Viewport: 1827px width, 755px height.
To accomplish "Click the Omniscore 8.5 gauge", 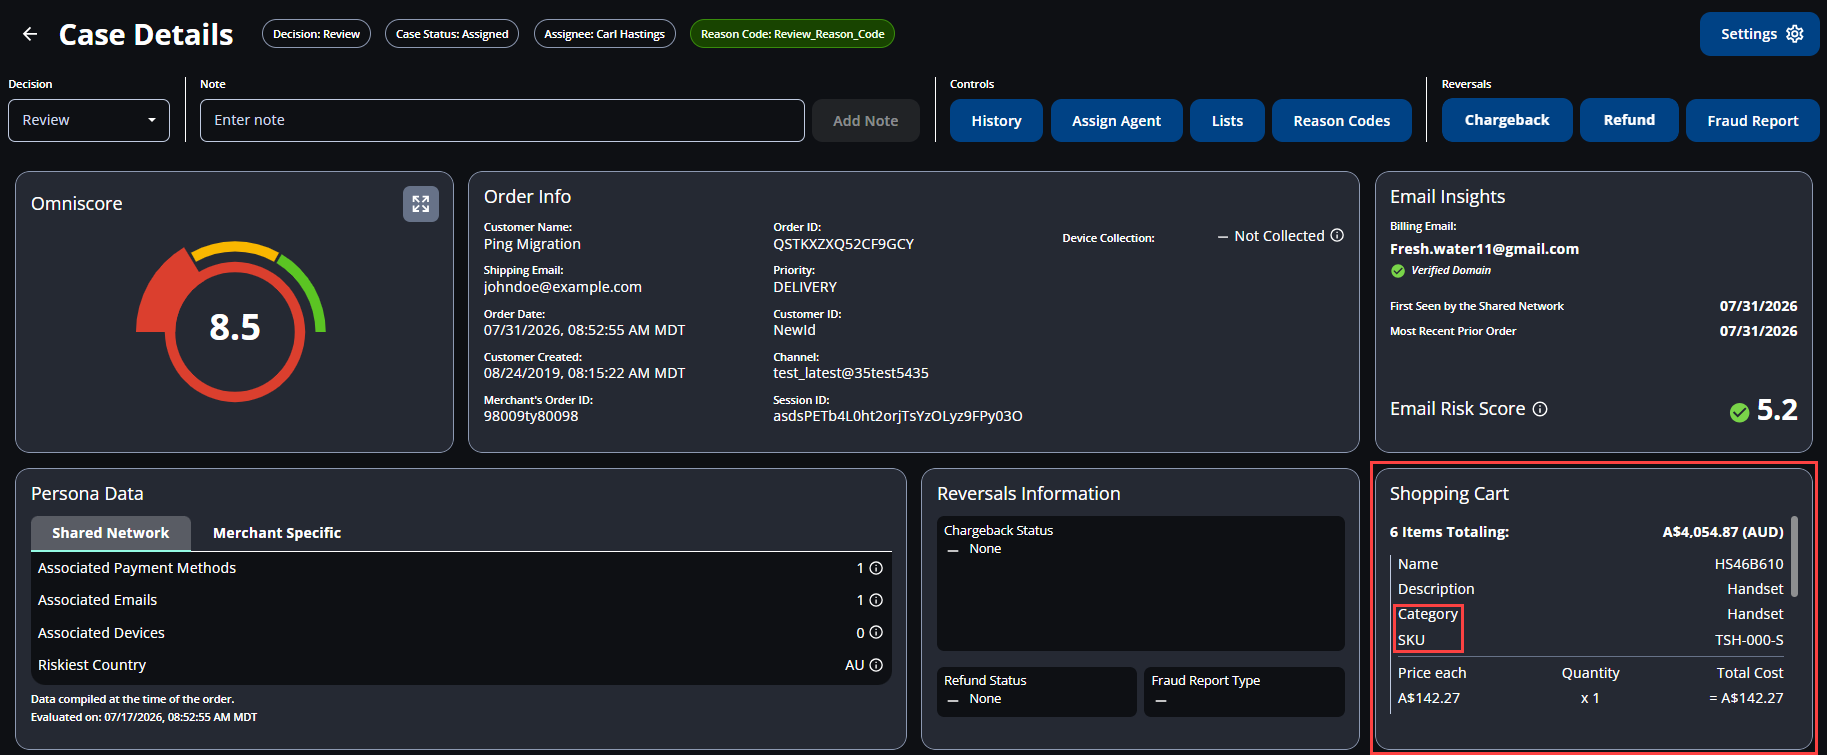I will click(232, 321).
